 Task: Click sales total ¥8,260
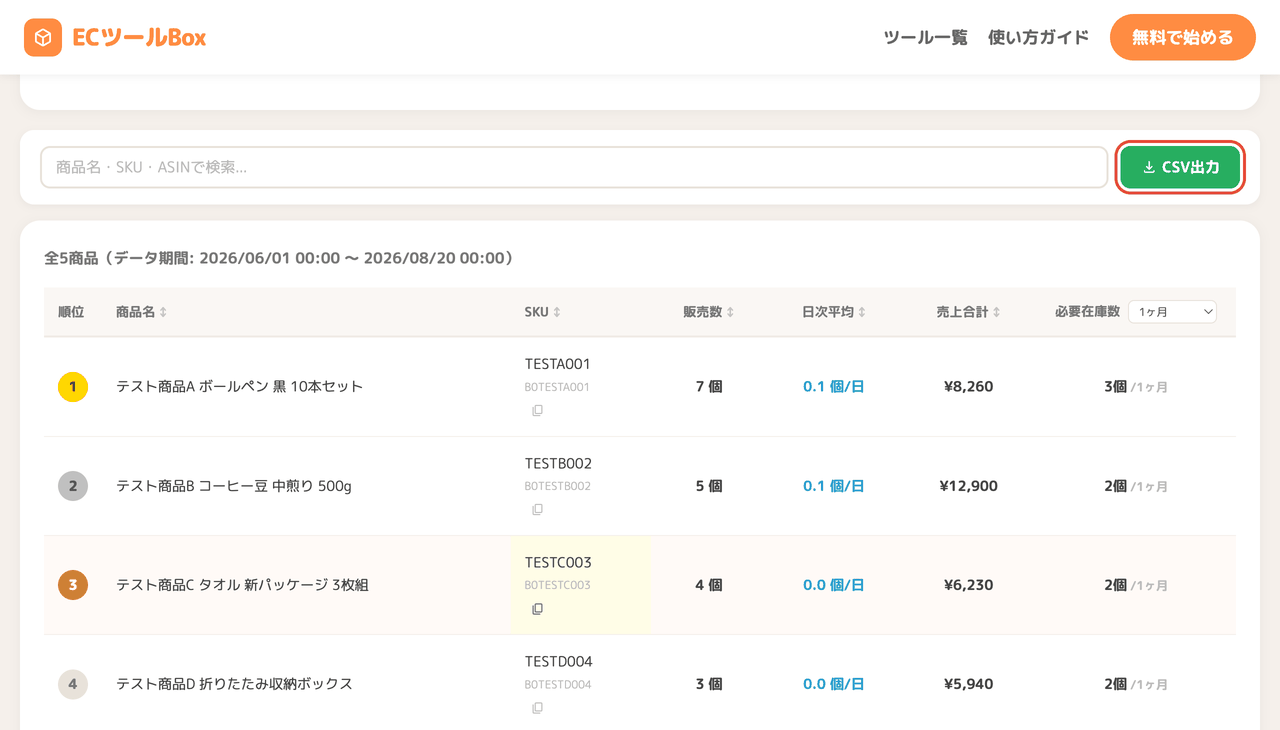pyautogui.click(x=968, y=387)
